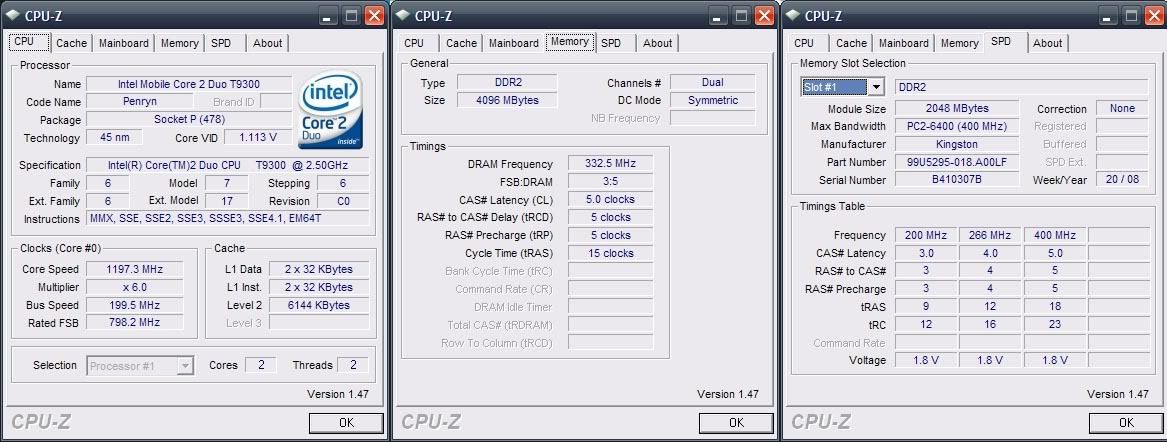Select the CPU tab in the left CPU-Z window
Viewport: 1167px width, 442px height.
click(x=29, y=42)
